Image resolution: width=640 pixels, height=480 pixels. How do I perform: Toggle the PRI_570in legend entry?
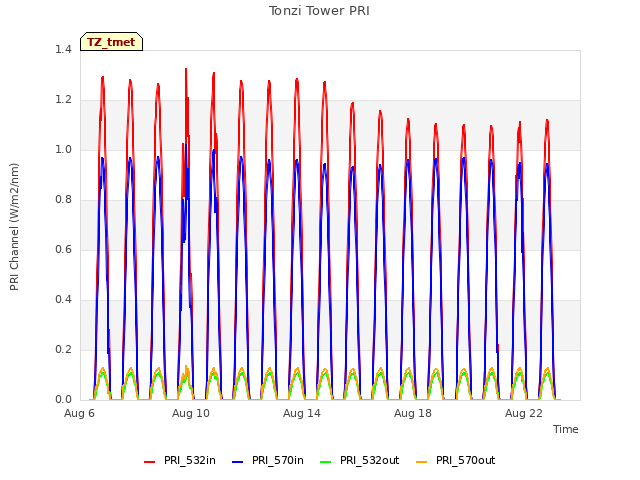268,460
